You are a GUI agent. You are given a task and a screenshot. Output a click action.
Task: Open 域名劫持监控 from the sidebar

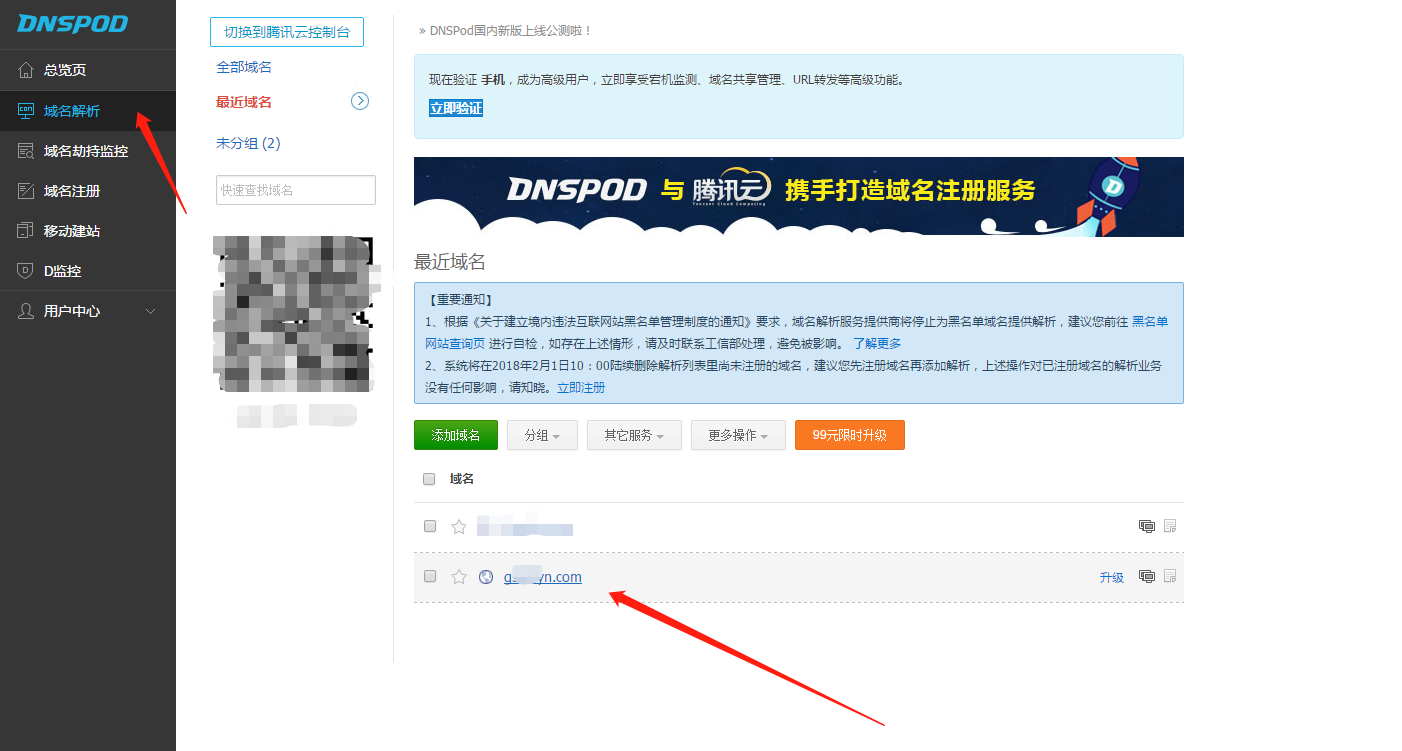88,151
